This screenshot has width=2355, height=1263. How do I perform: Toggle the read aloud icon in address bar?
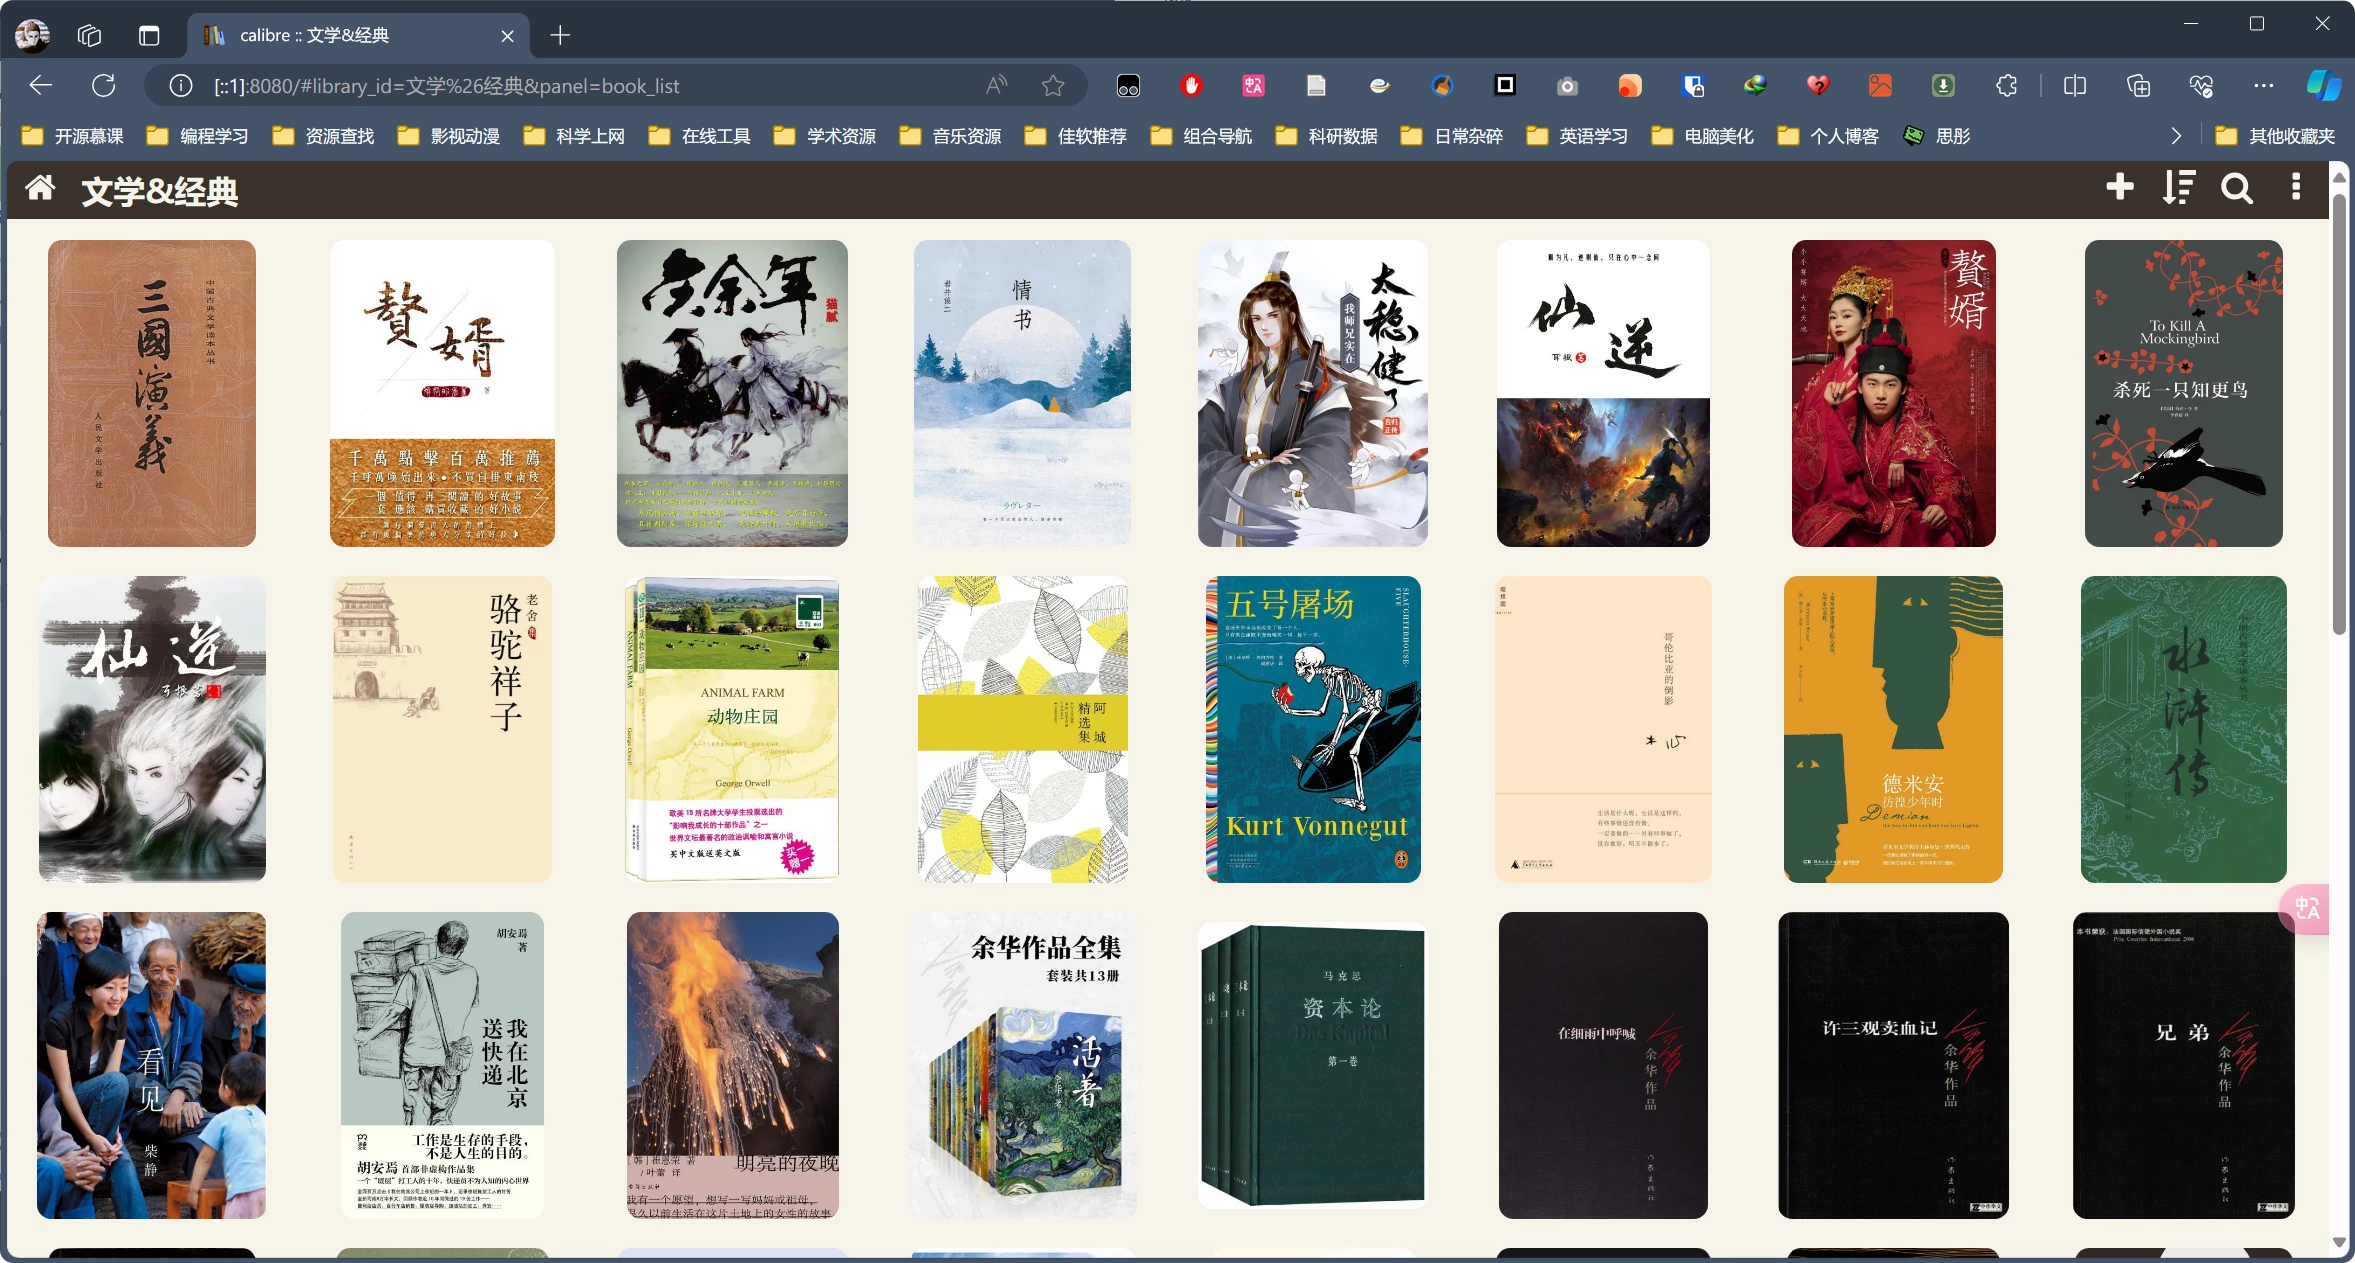(996, 86)
